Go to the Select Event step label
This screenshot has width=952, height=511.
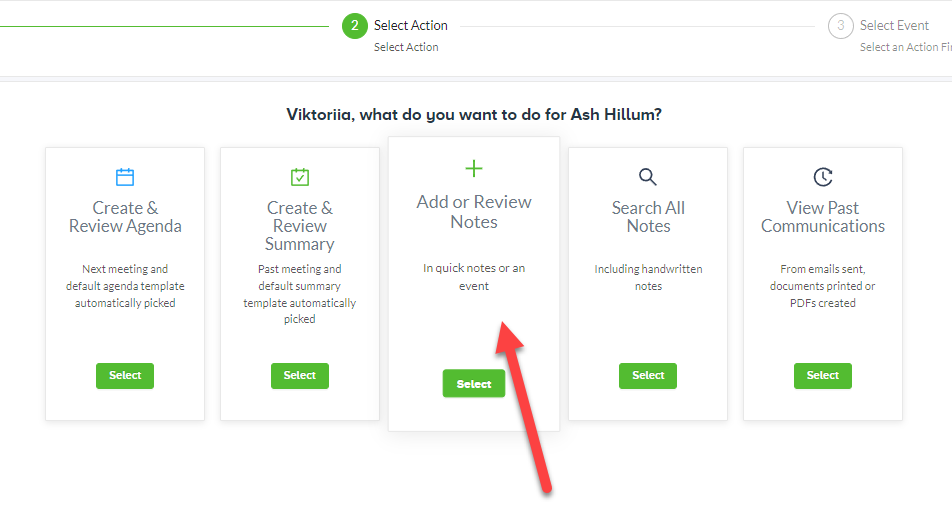click(894, 25)
